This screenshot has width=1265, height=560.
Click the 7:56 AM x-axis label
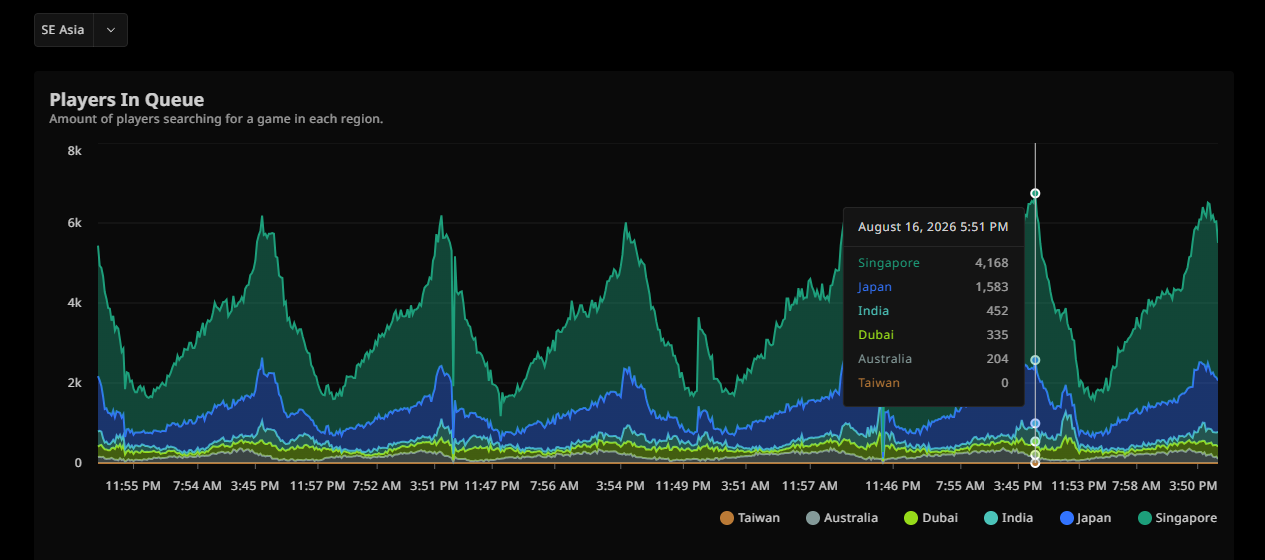pos(554,486)
